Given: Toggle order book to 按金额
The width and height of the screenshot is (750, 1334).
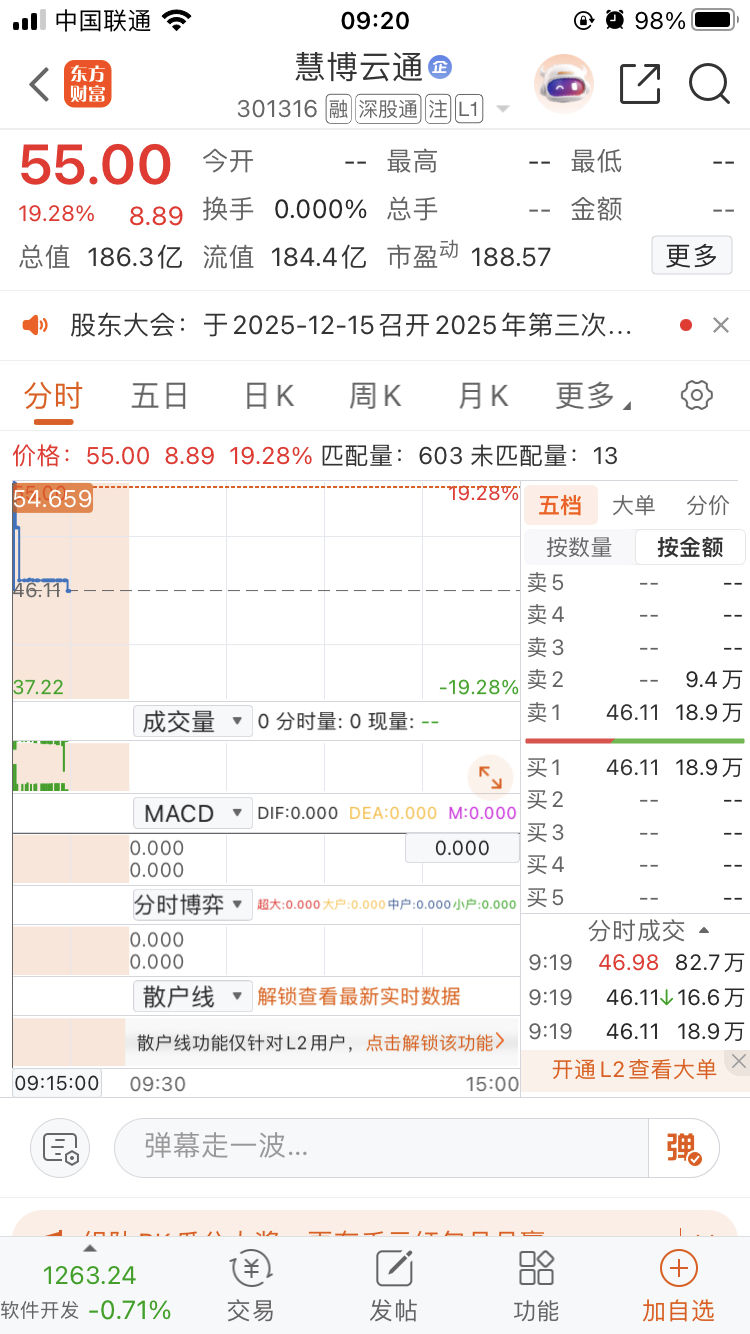Looking at the screenshot, I should point(690,547).
